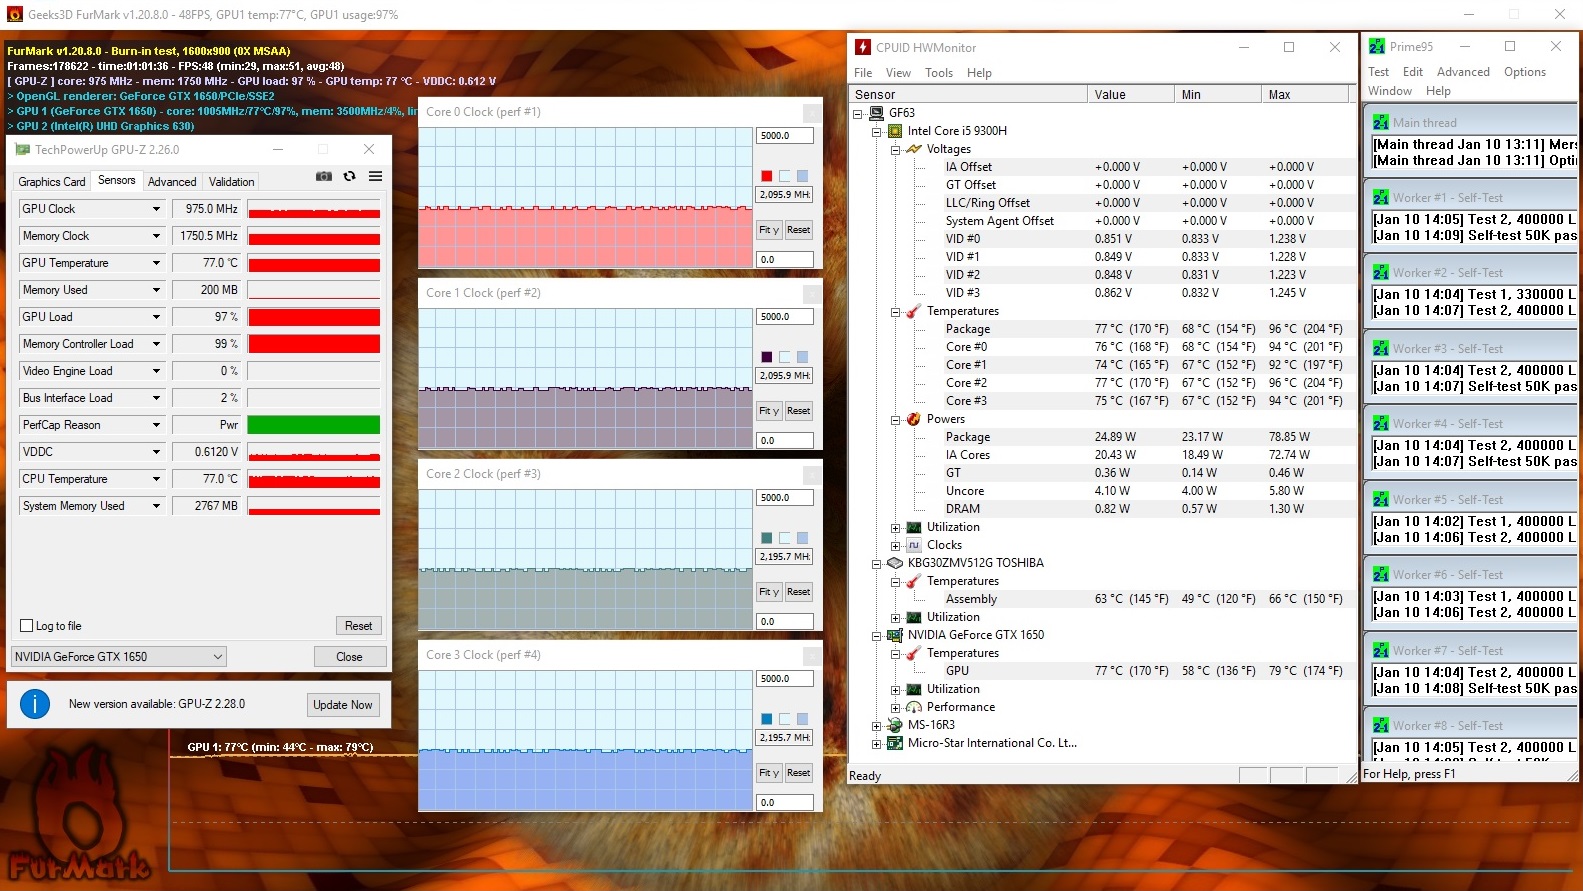Click the CPUID HWMonitor title bar icon
Screen dimensions: 1583x891
click(x=863, y=47)
